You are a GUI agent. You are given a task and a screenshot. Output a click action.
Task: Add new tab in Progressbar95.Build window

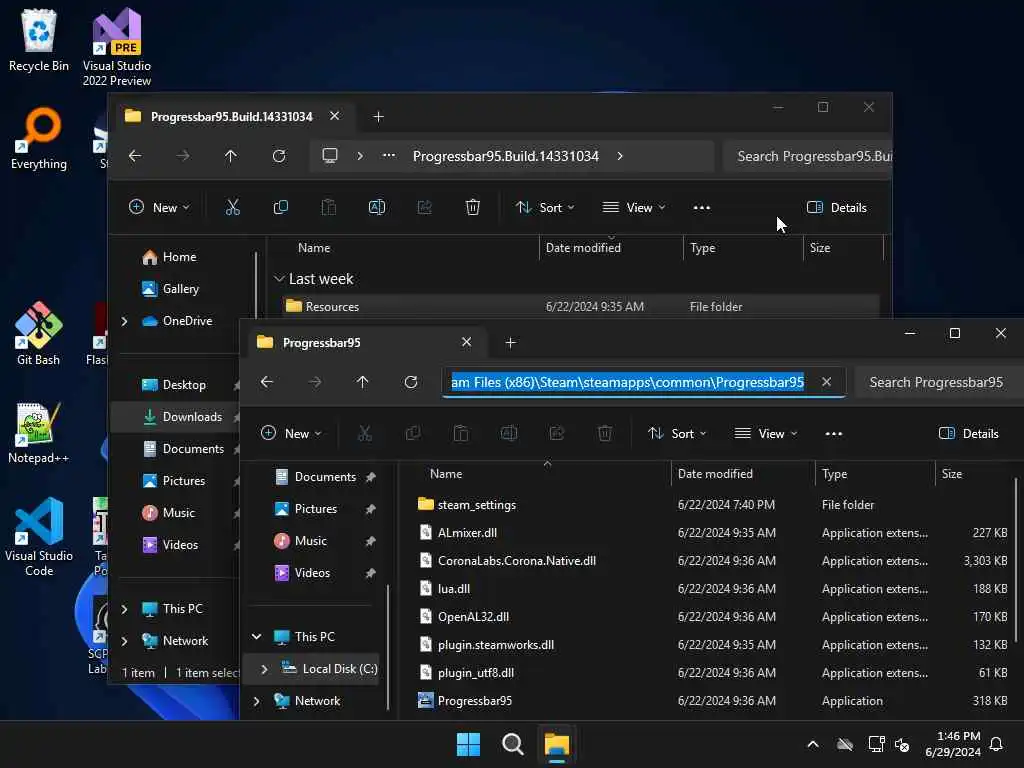(x=378, y=116)
